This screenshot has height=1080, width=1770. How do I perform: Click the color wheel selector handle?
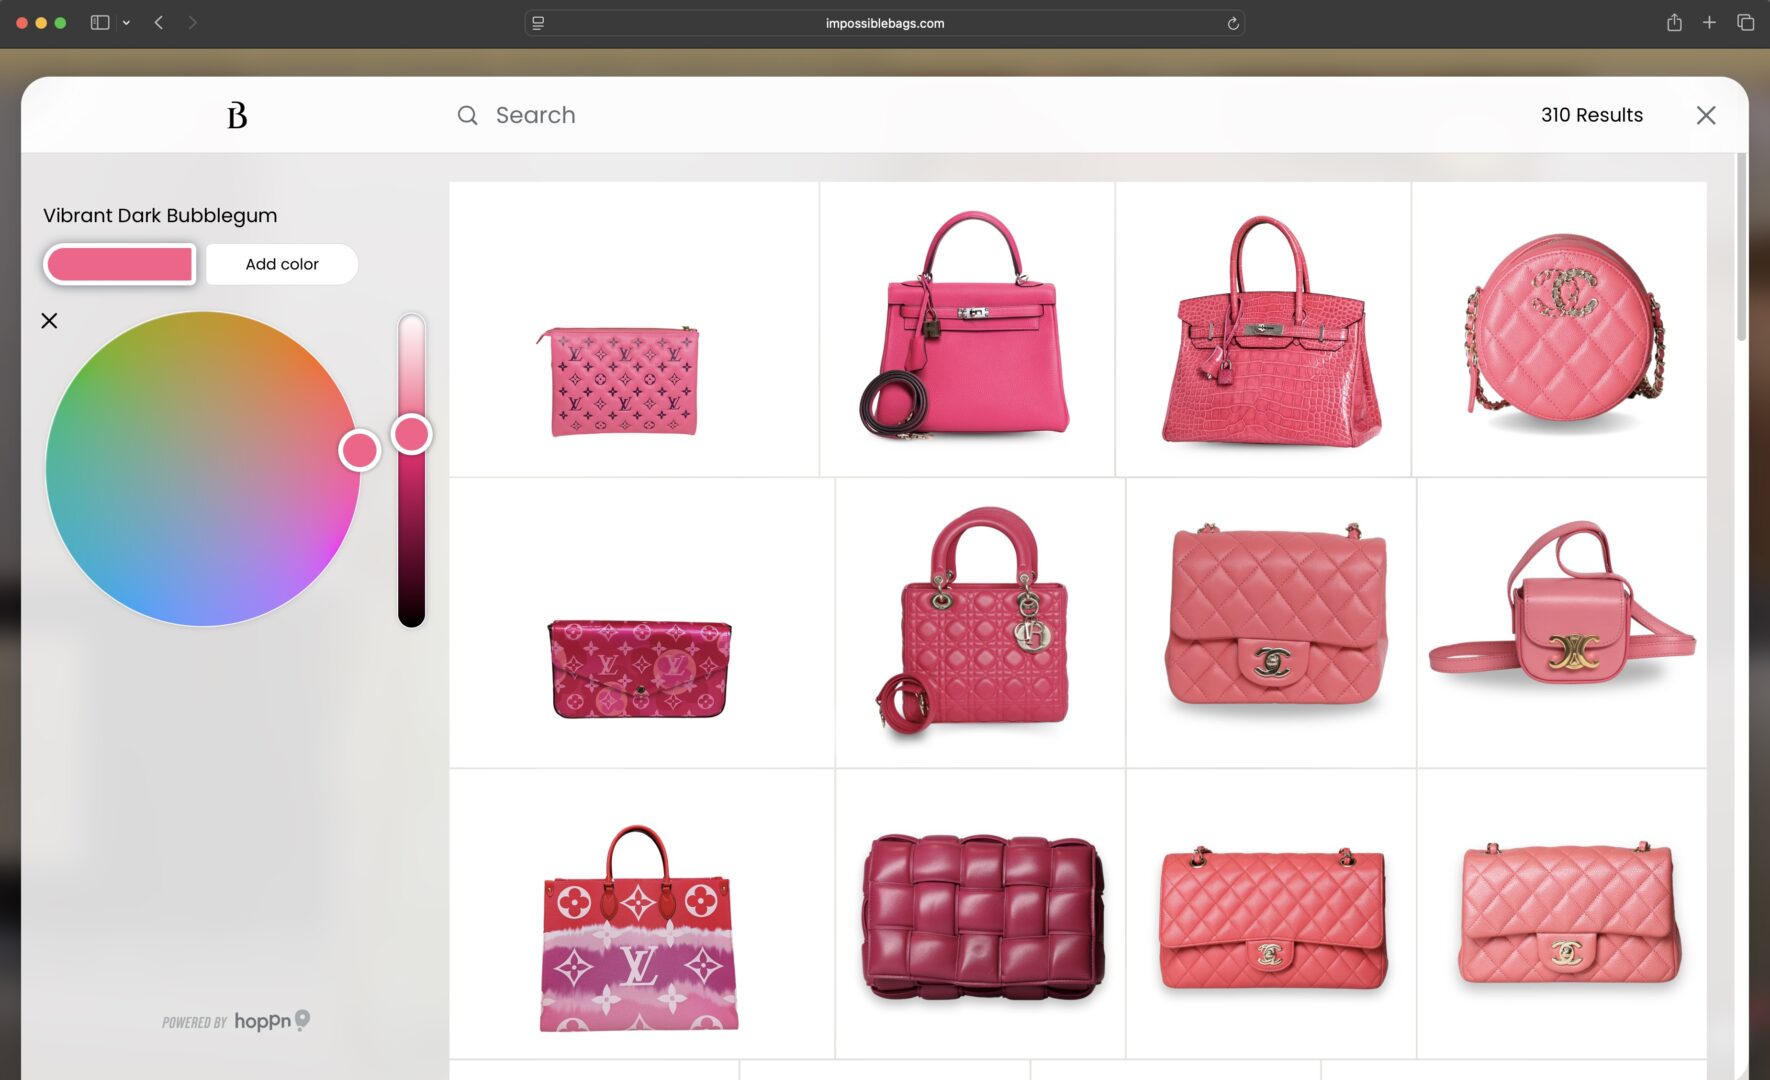tap(359, 450)
